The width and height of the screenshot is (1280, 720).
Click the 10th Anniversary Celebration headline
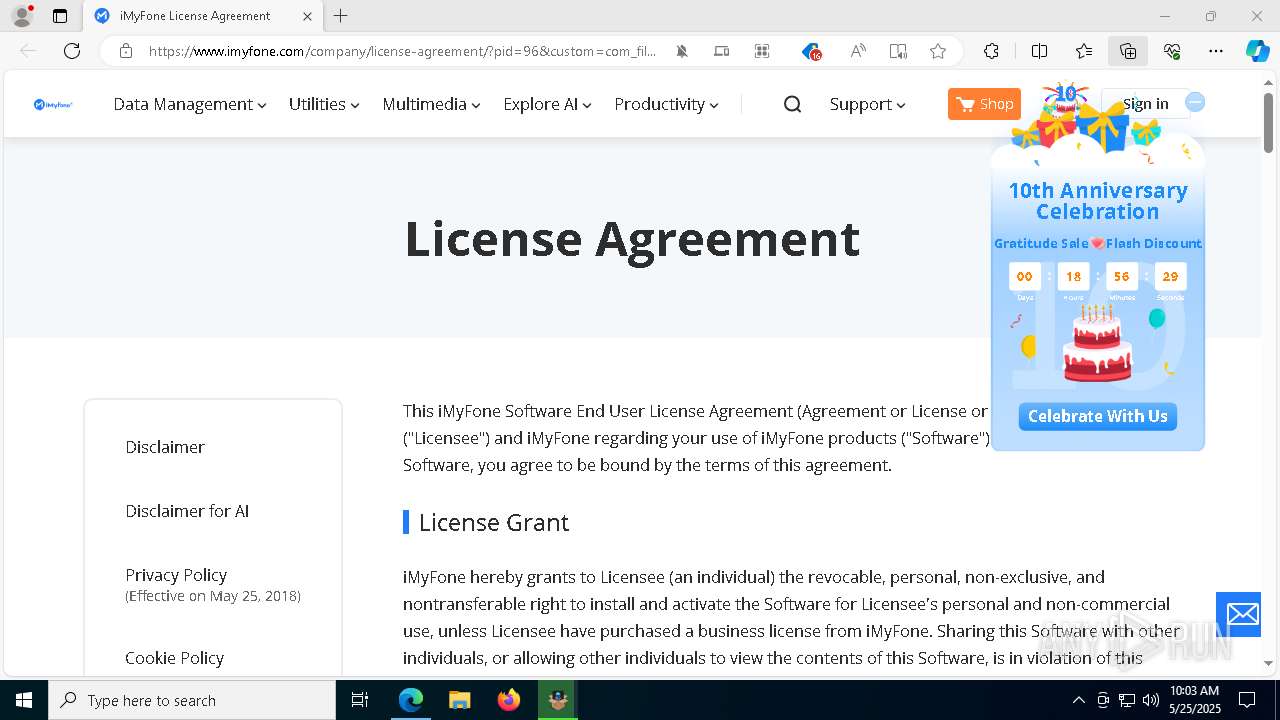coord(1098,201)
